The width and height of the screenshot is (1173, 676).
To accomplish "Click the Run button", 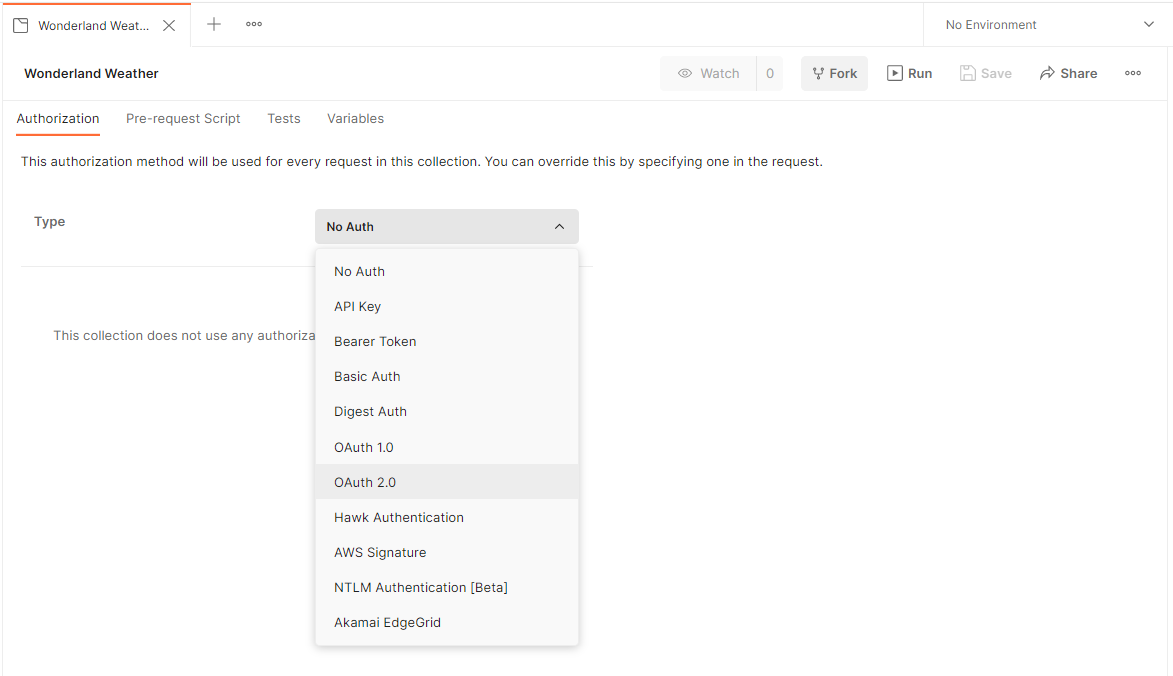I will tap(909, 73).
